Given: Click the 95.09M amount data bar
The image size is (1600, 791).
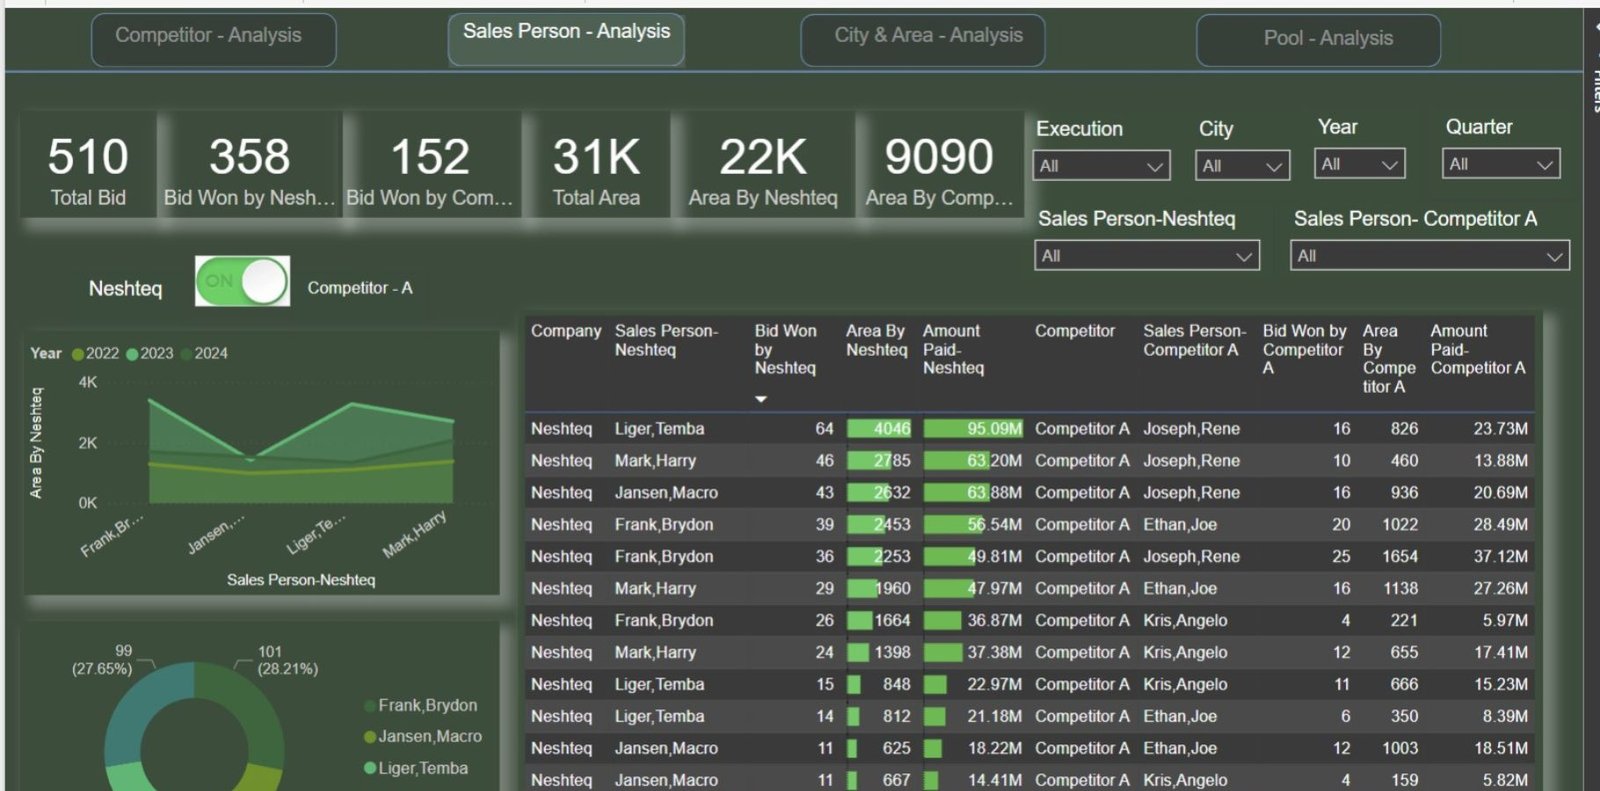Looking at the screenshot, I should click(x=972, y=429).
